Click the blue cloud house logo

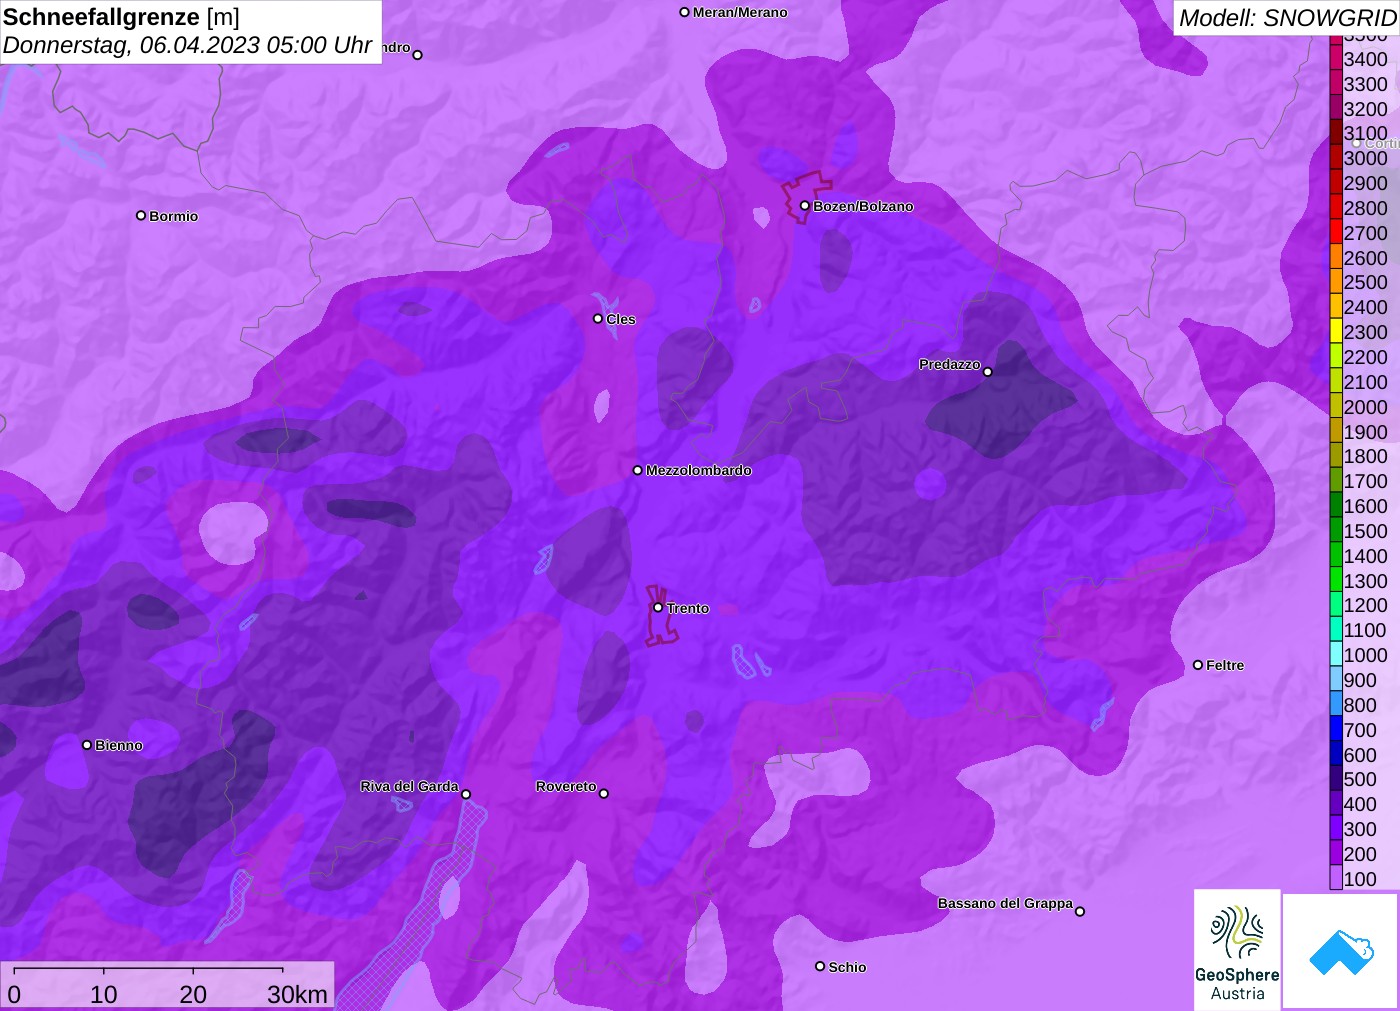[1341, 951]
